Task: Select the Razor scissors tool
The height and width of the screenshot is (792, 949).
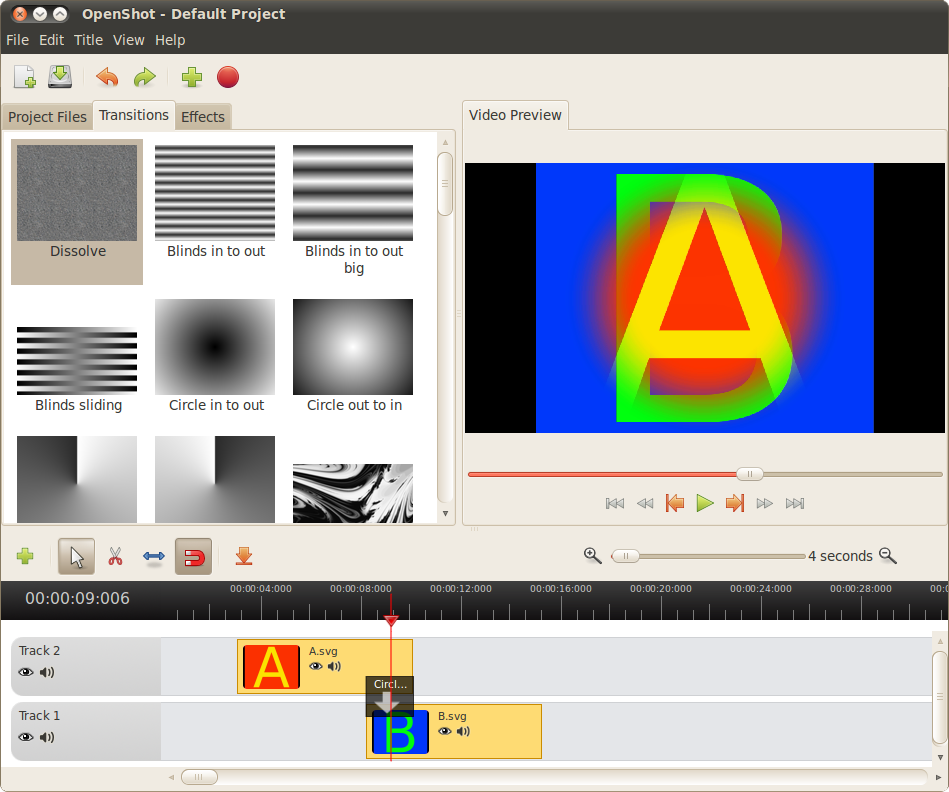Action: click(x=115, y=556)
